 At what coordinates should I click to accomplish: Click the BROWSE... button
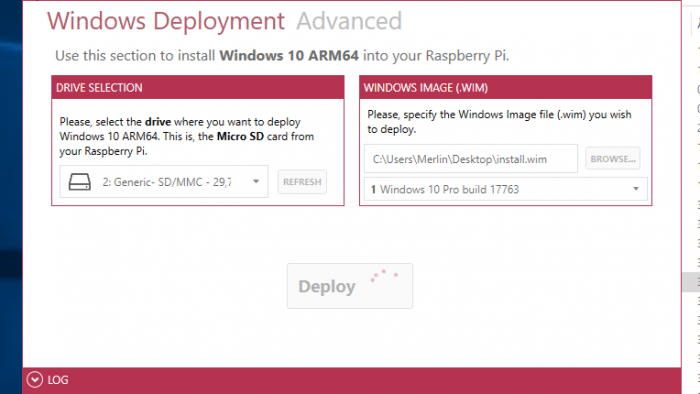(x=612, y=158)
